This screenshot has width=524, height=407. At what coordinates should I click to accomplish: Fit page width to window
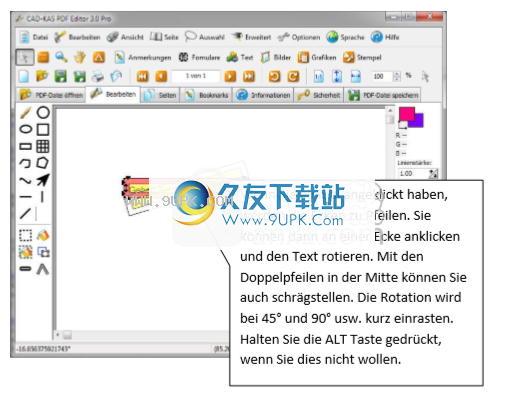356,77
